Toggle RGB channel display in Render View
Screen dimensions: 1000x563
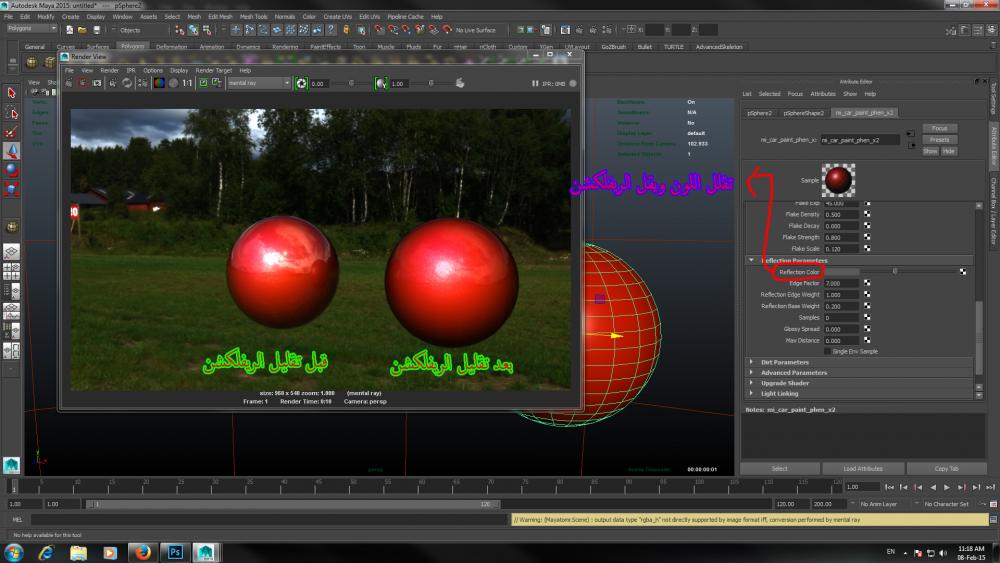click(159, 83)
